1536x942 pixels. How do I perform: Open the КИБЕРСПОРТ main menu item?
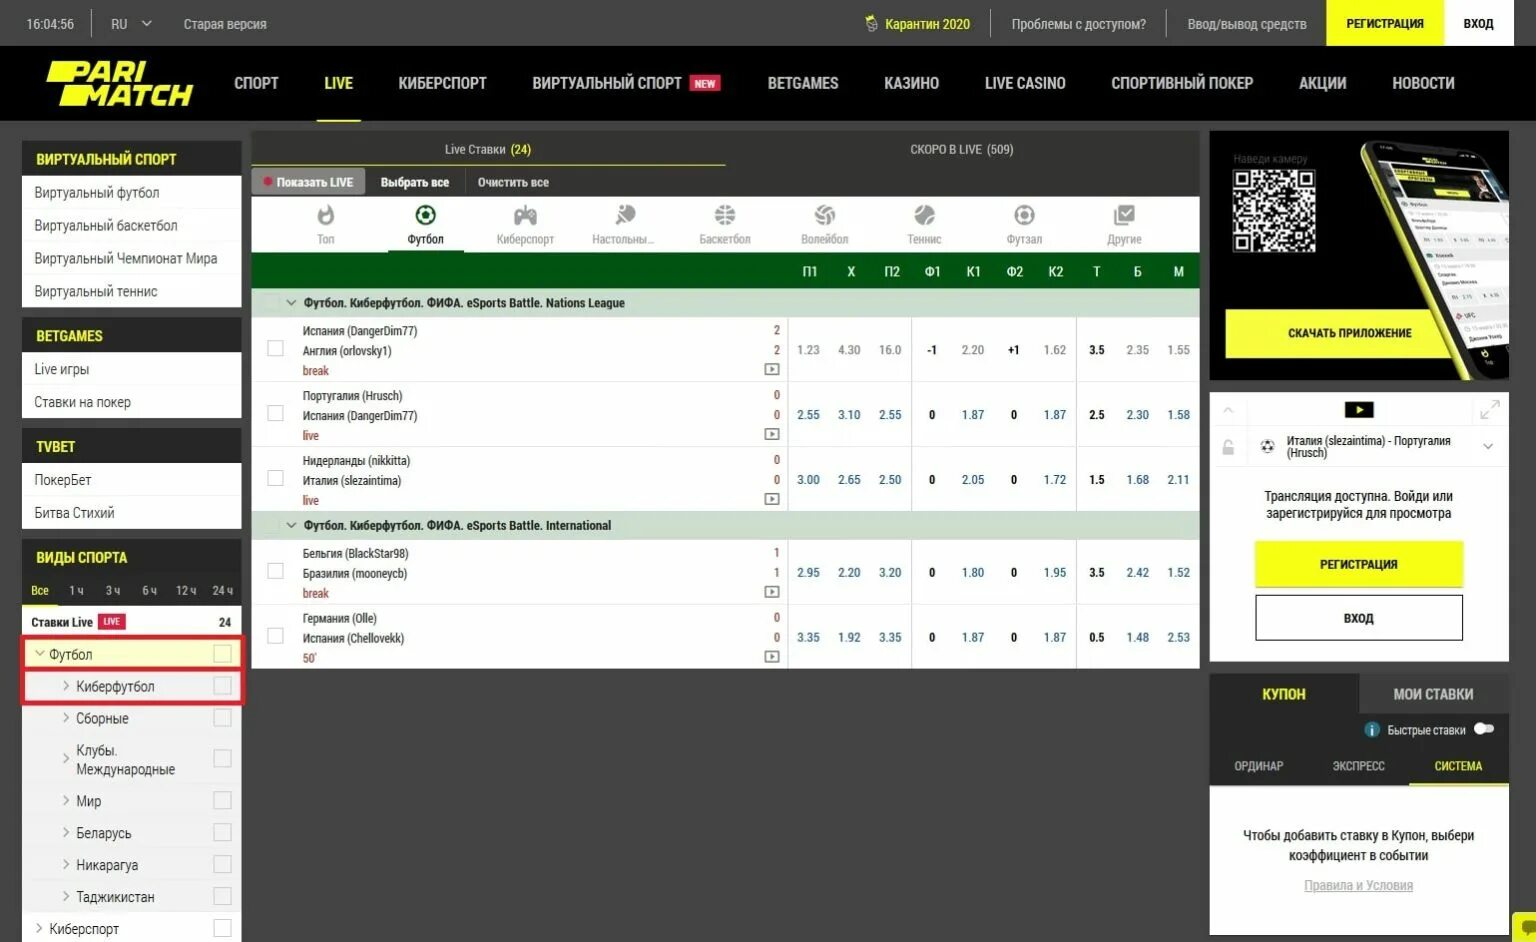(x=442, y=83)
